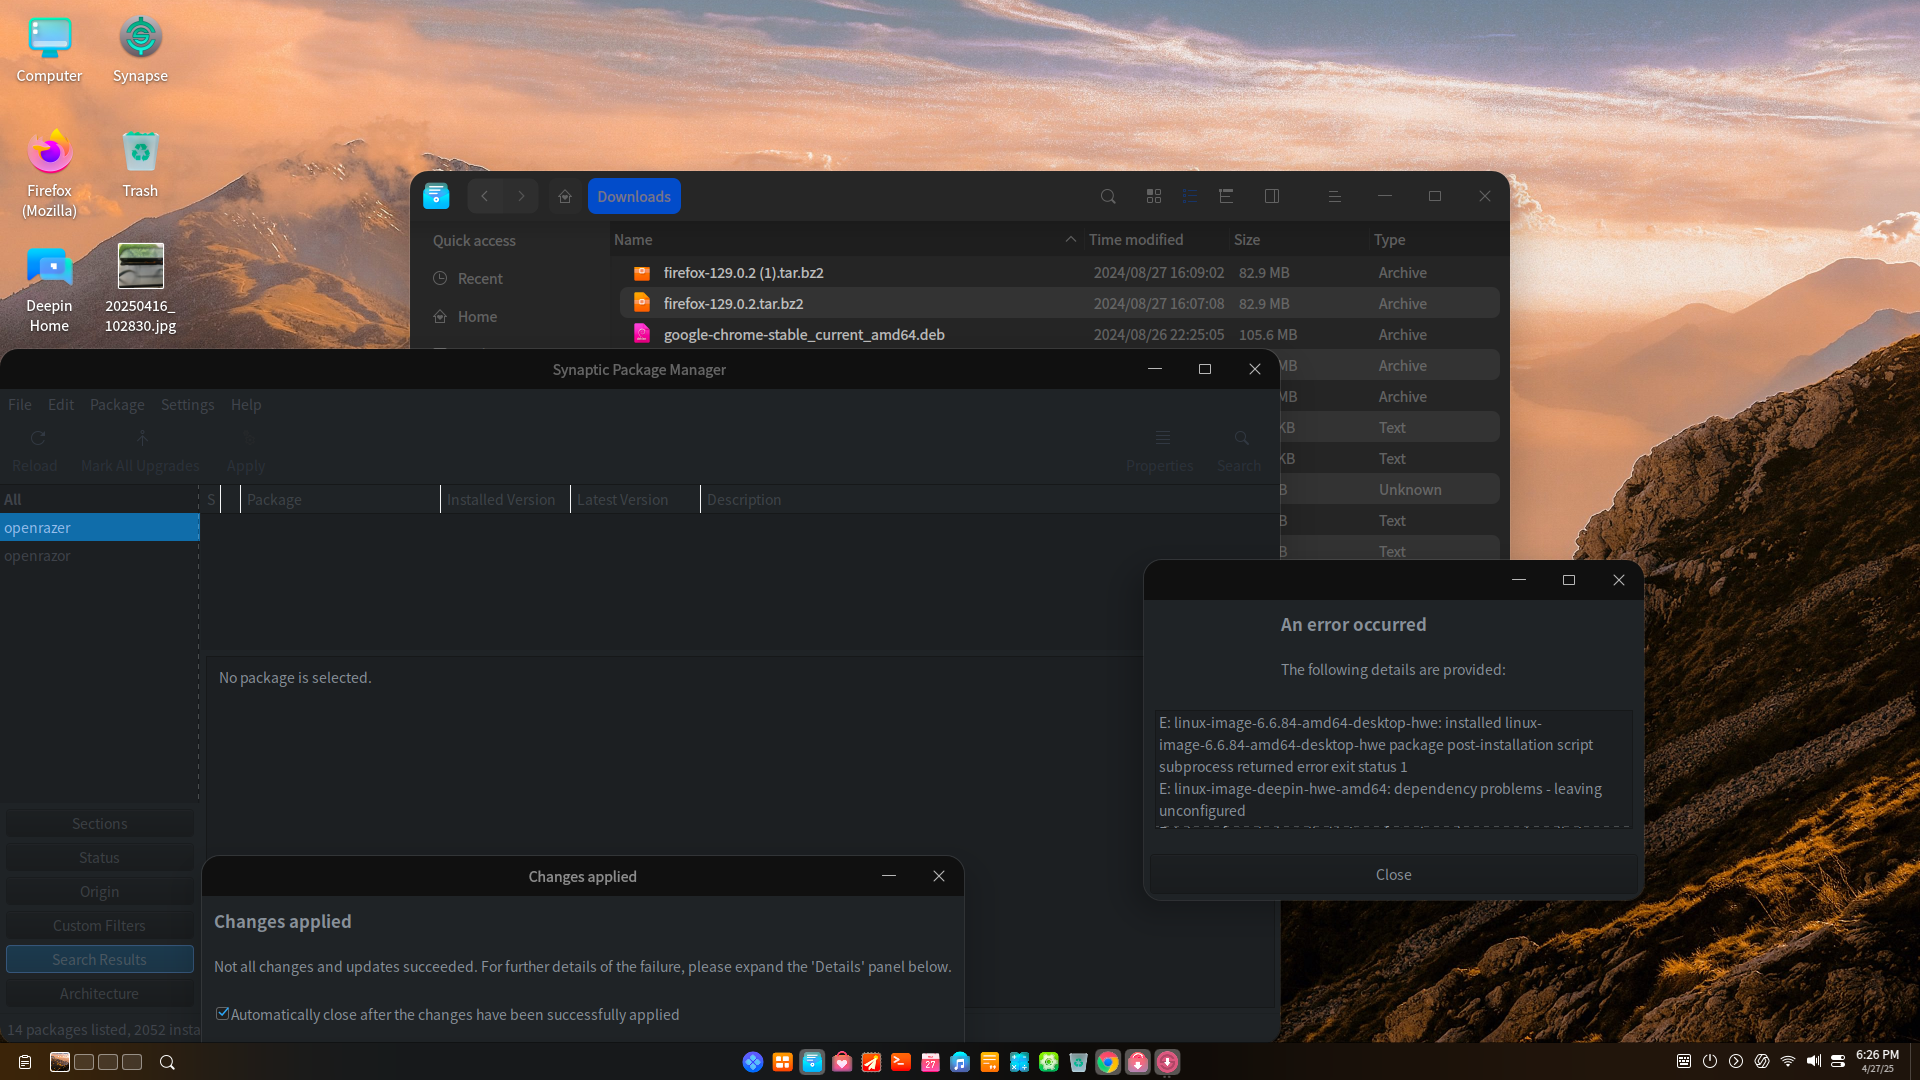Select openrazer in the search list
The height and width of the screenshot is (1080, 1920).
tap(100, 528)
